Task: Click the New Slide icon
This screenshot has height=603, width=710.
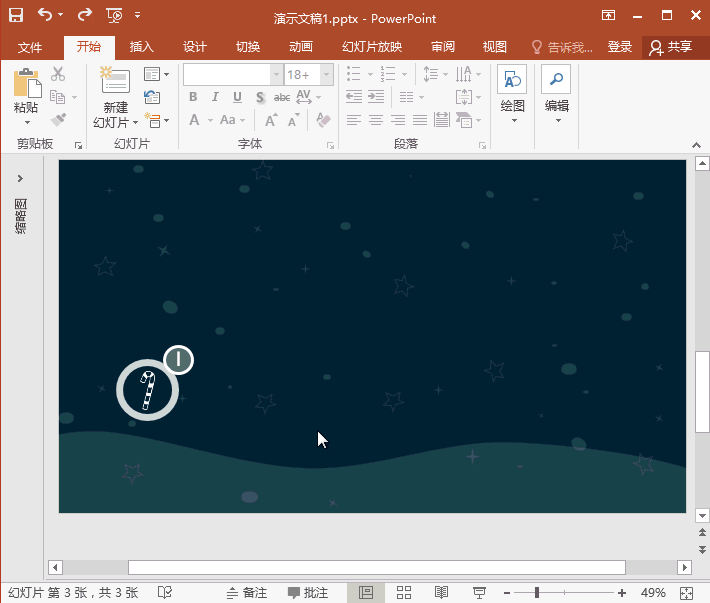Action: click(x=115, y=83)
